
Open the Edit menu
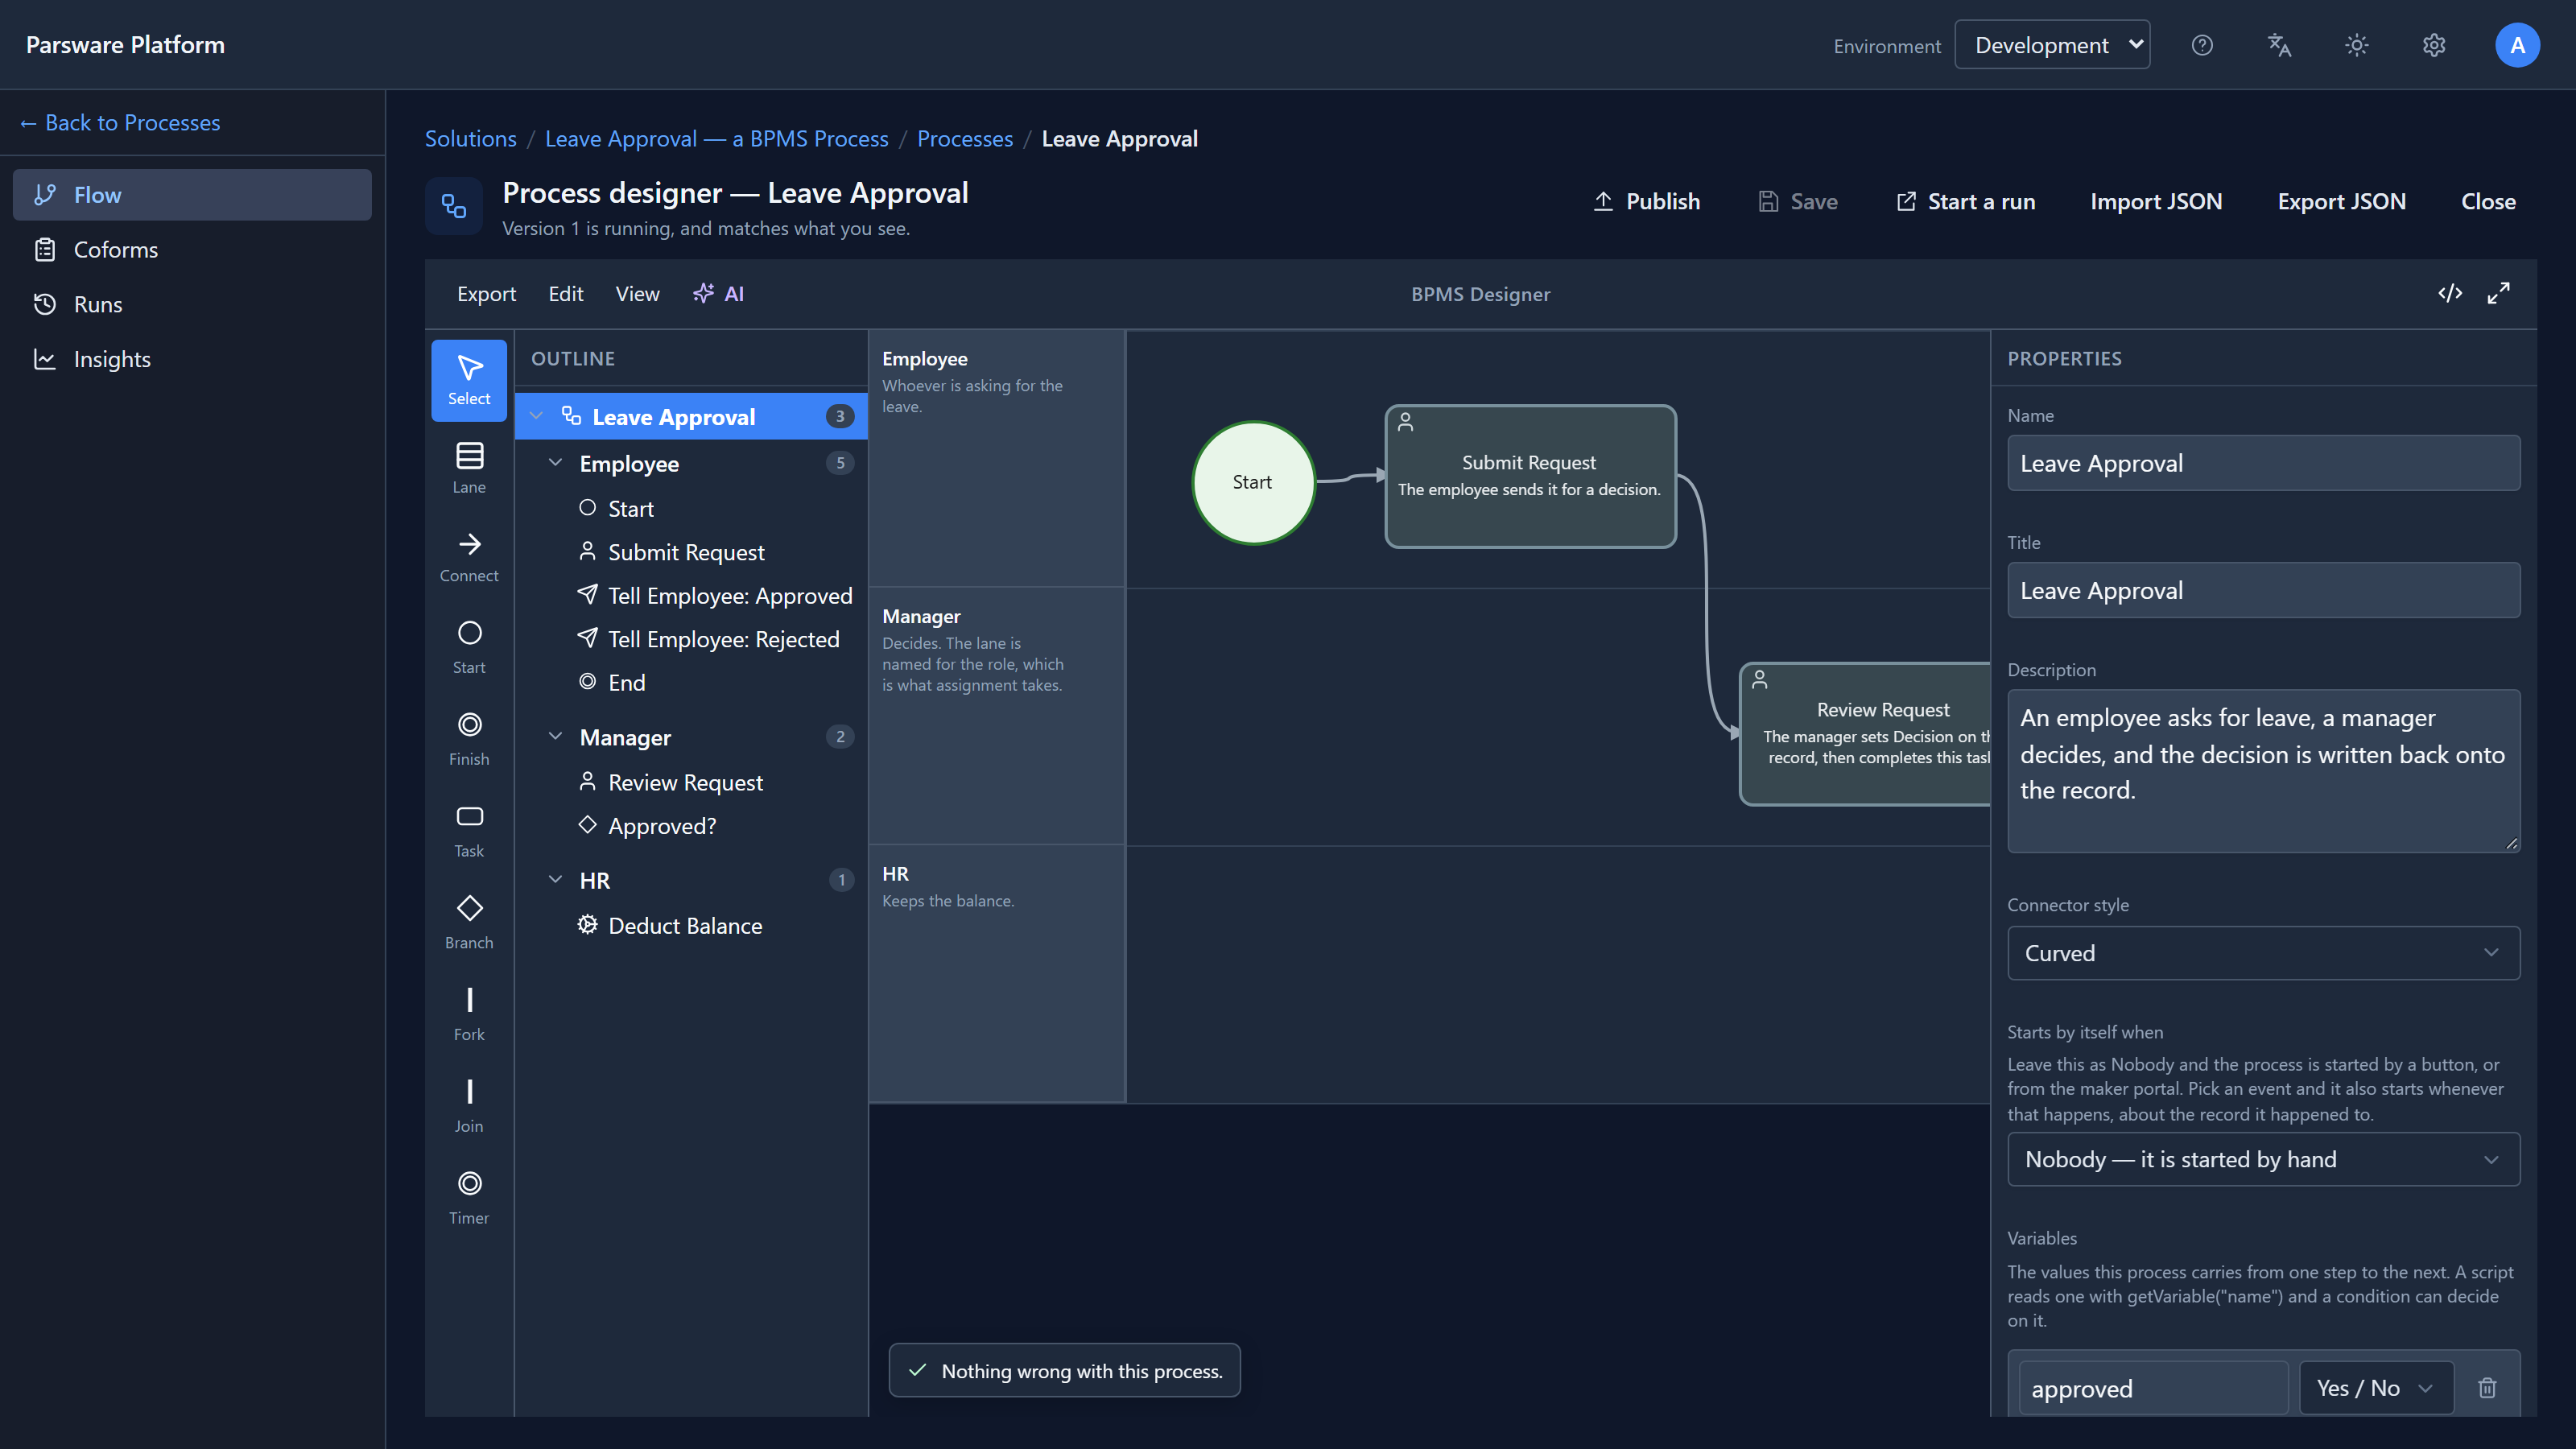pyautogui.click(x=565, y=294)
